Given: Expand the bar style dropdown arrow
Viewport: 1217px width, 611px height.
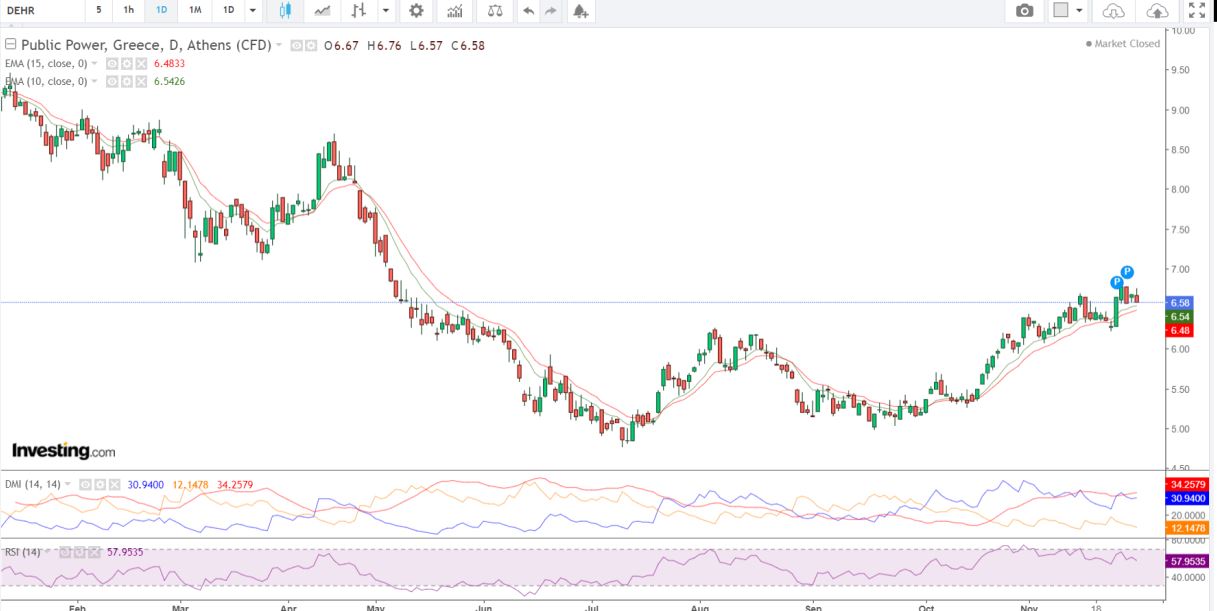Looking at the screenshot, I should (386, 10).
